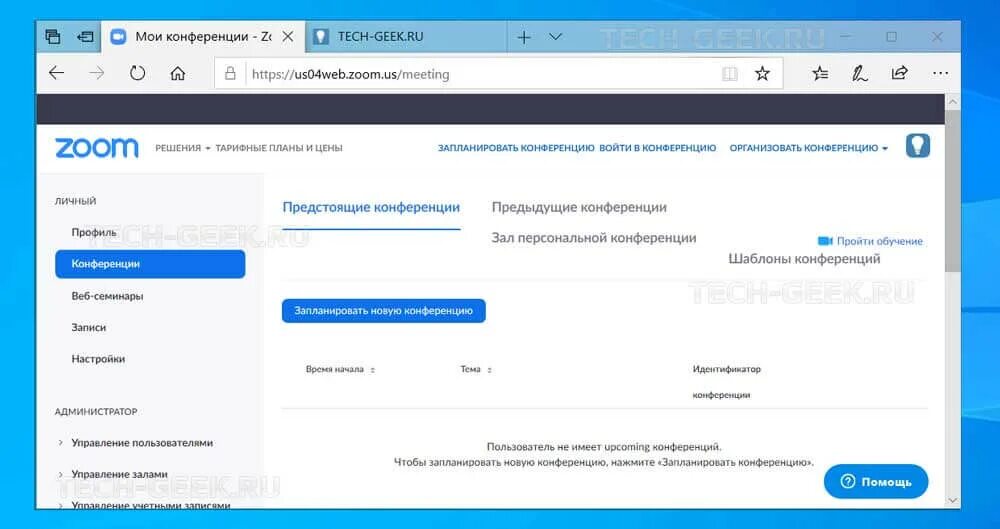Open ТАРИФНЫЕ ПЛАНЫ И ЦЕНЫ link
This screenshot has height=529, width=1000.
[x=279, y=148]
